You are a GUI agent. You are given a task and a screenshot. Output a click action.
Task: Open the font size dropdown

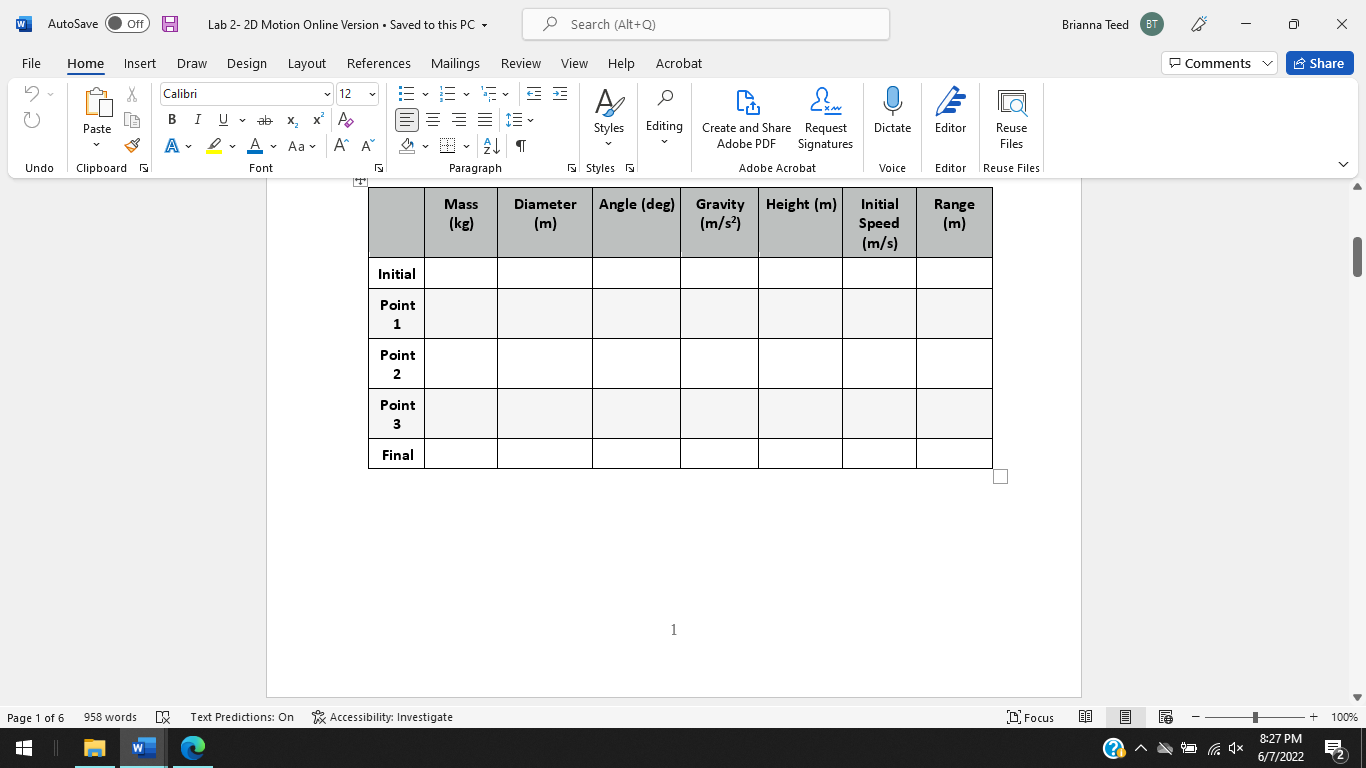click(x=373, y=94)
